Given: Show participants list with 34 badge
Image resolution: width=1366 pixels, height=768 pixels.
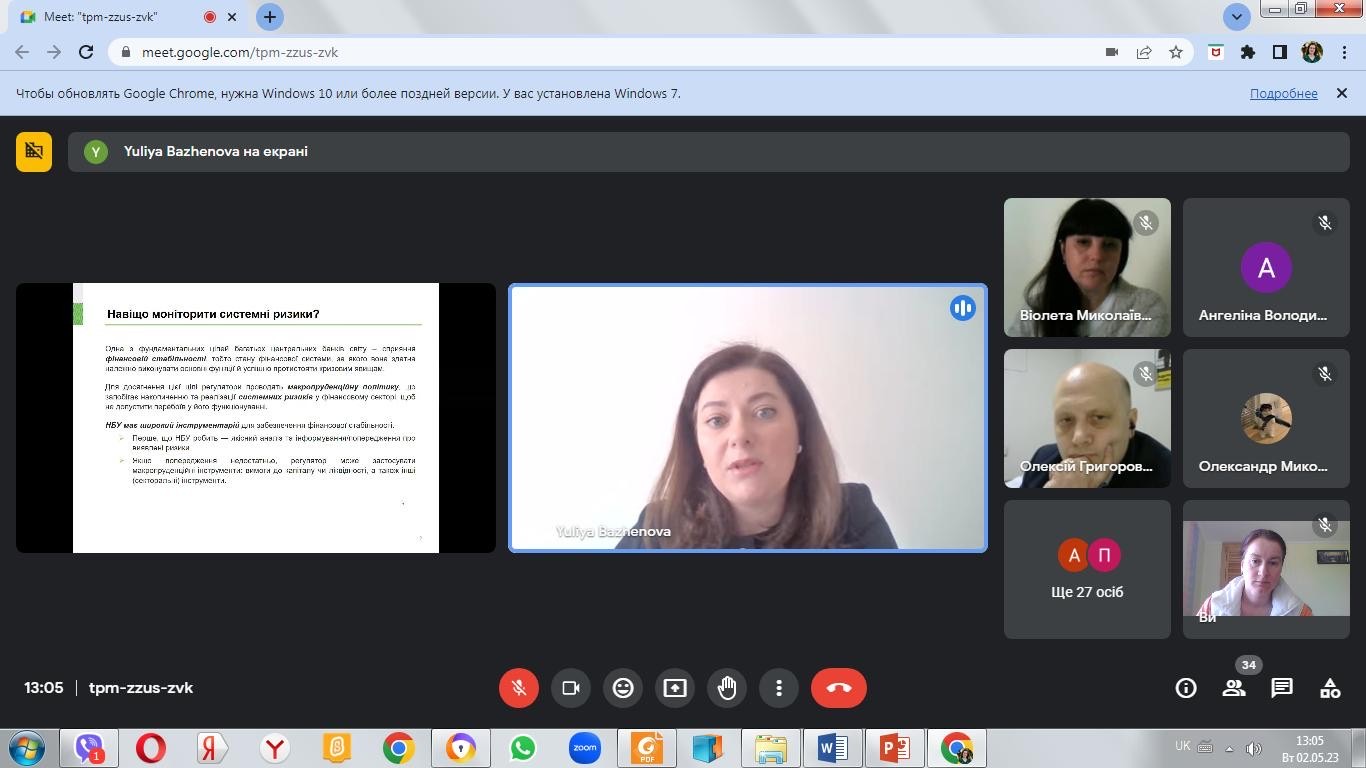Looking at the screenshot, I should [1234, 688].
